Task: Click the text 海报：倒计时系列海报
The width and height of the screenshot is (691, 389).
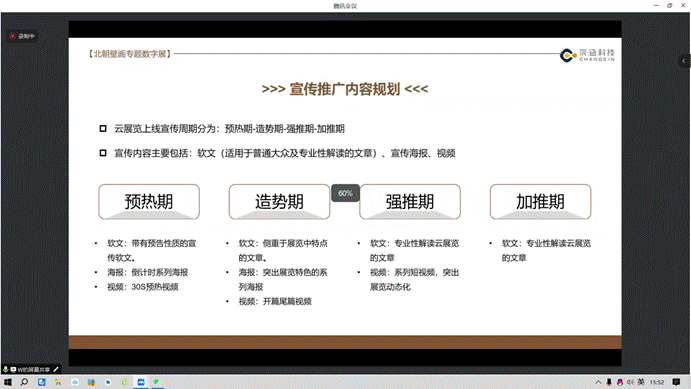Action: tap(148, 272)
